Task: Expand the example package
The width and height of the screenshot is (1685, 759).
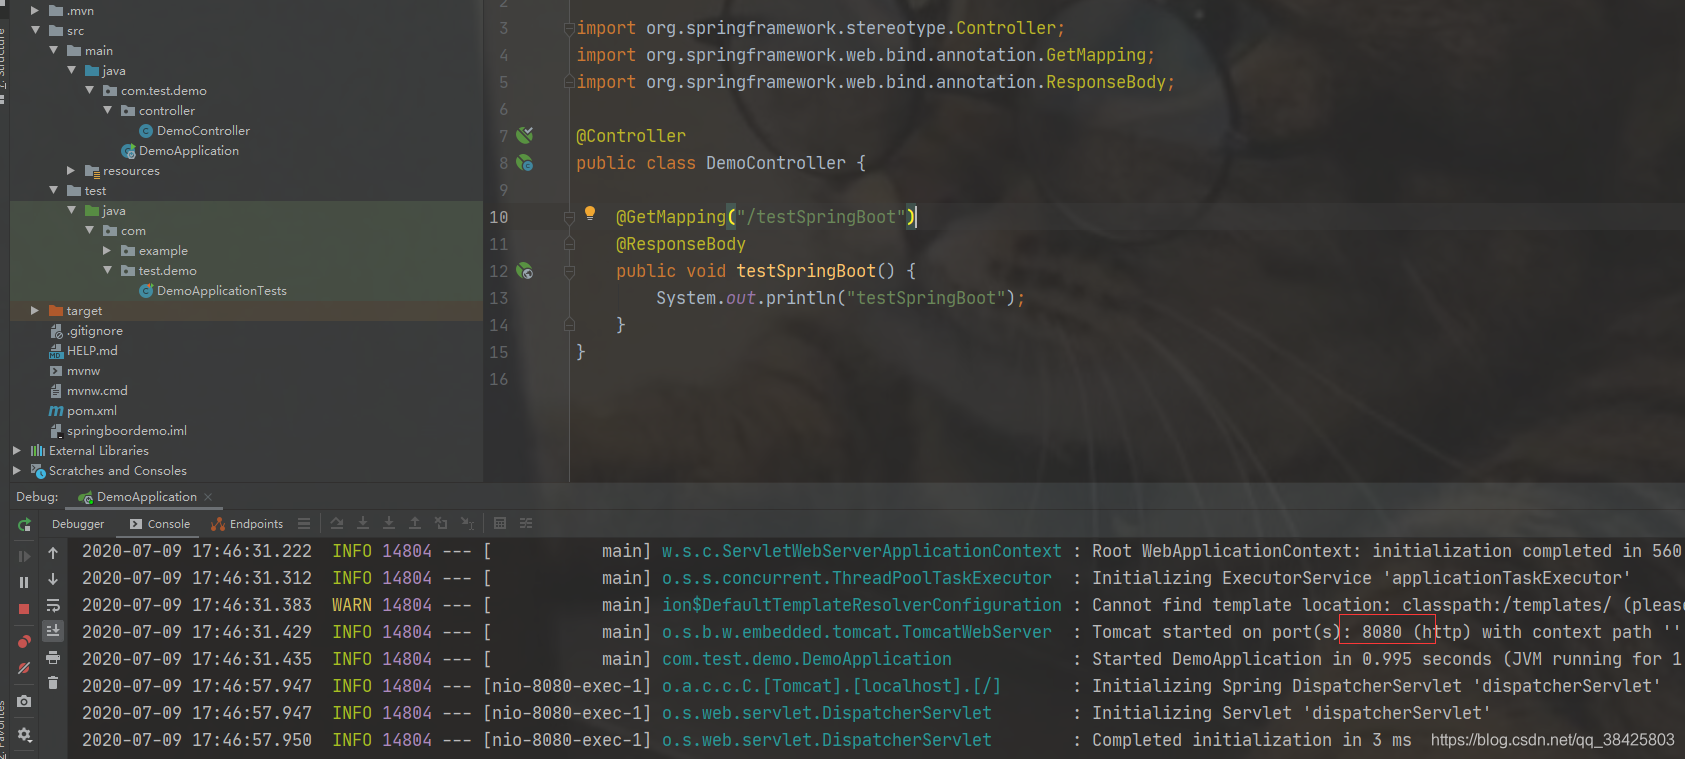Action: pos(108,250)
